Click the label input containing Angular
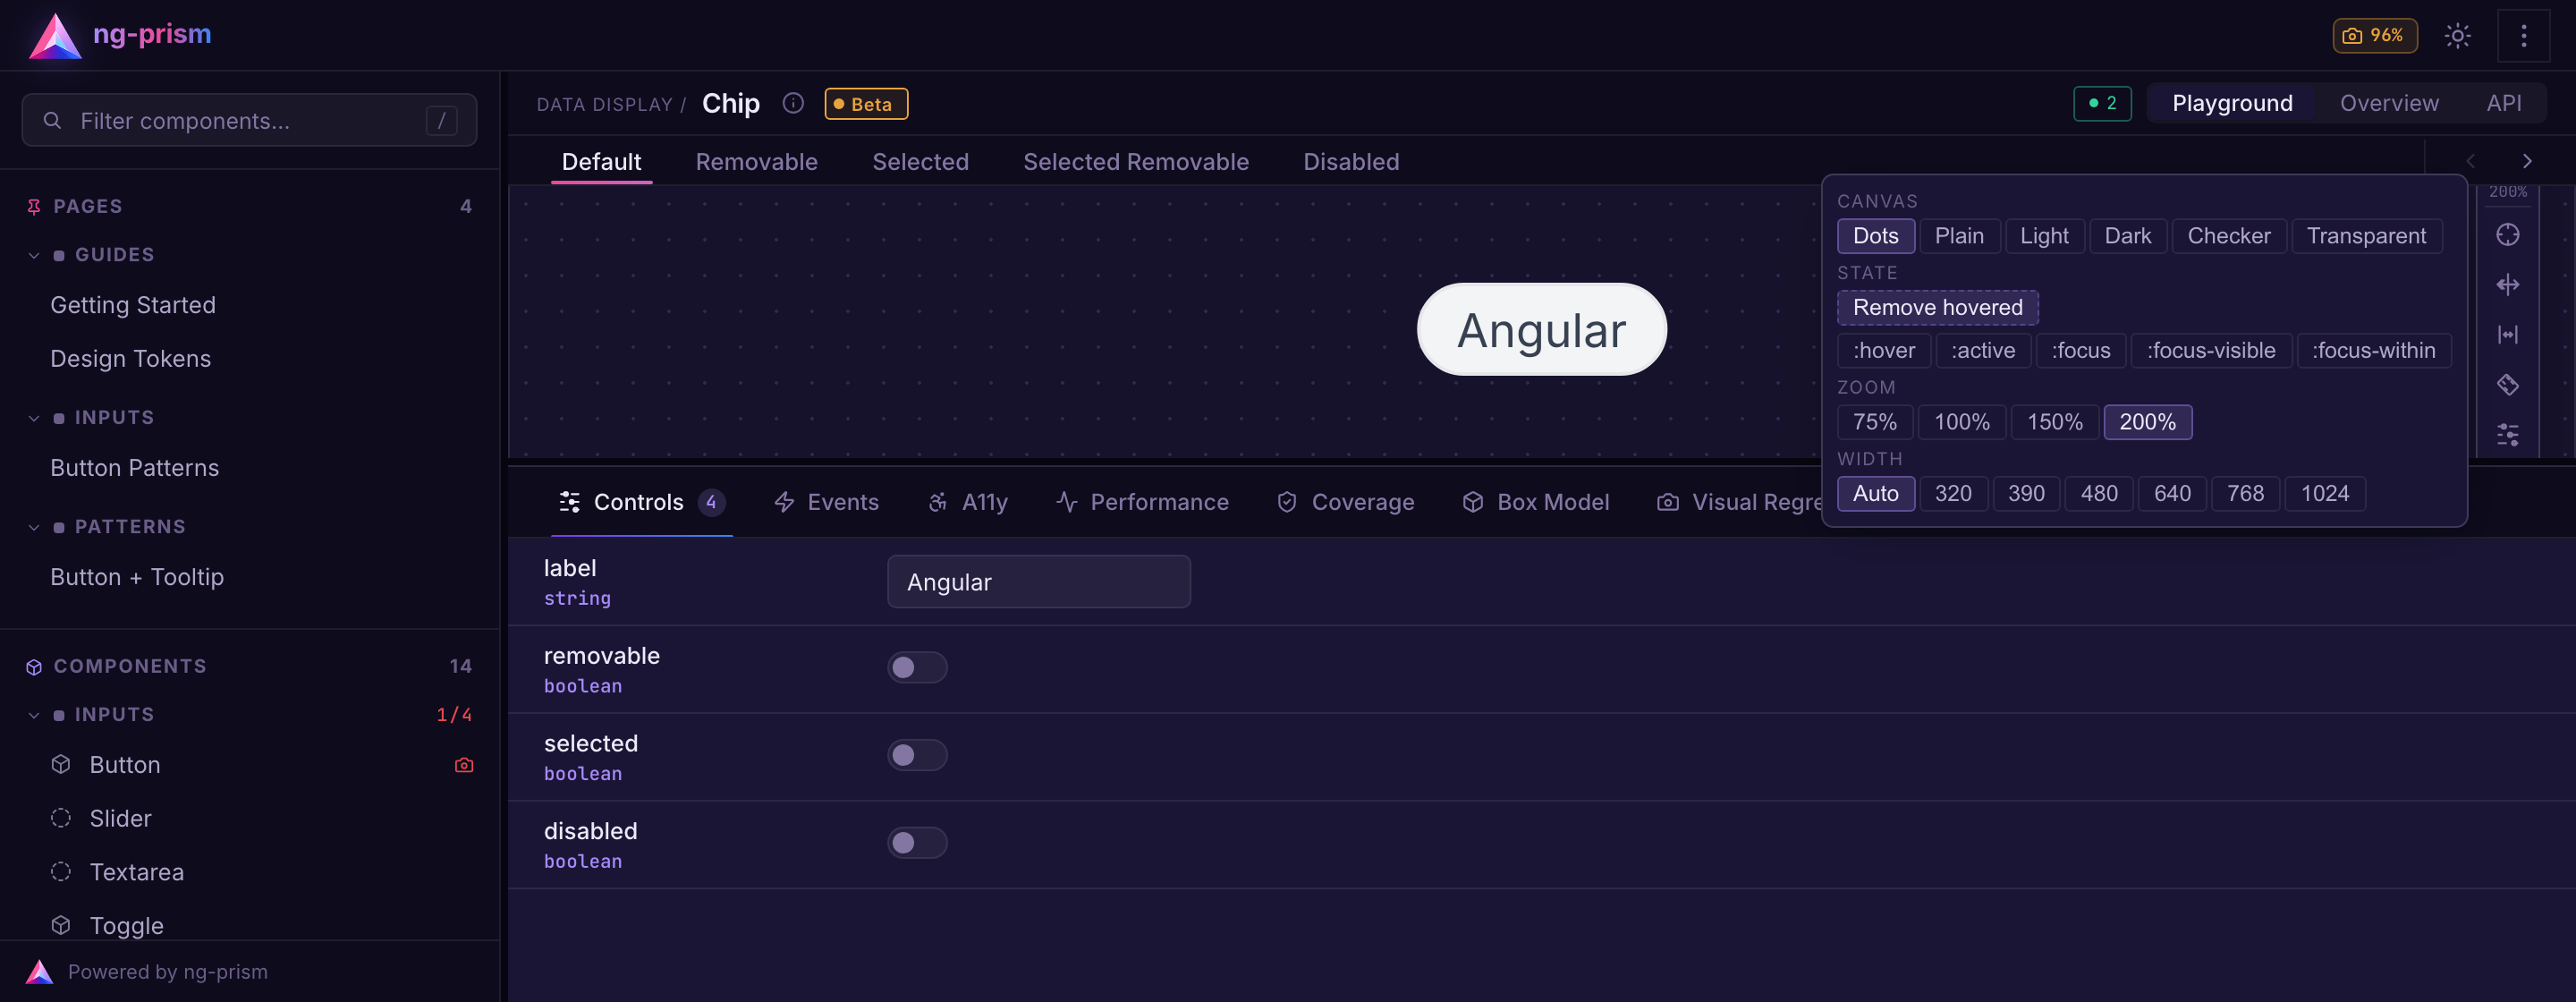Screen dimensions: 2576x1002 (x=1038, y=582)
